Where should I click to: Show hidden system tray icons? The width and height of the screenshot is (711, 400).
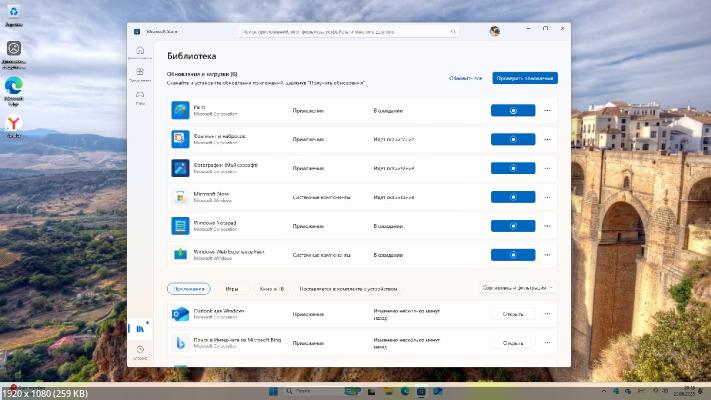(604, 391)
